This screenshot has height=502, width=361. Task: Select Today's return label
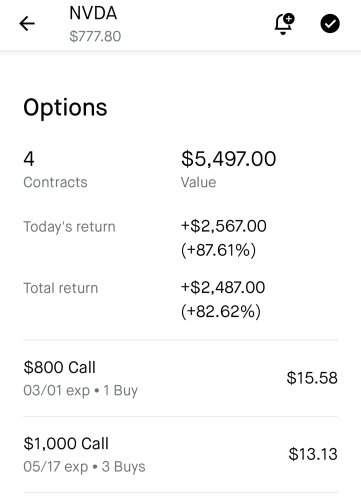pyautogui.click(x=69, y=227)
